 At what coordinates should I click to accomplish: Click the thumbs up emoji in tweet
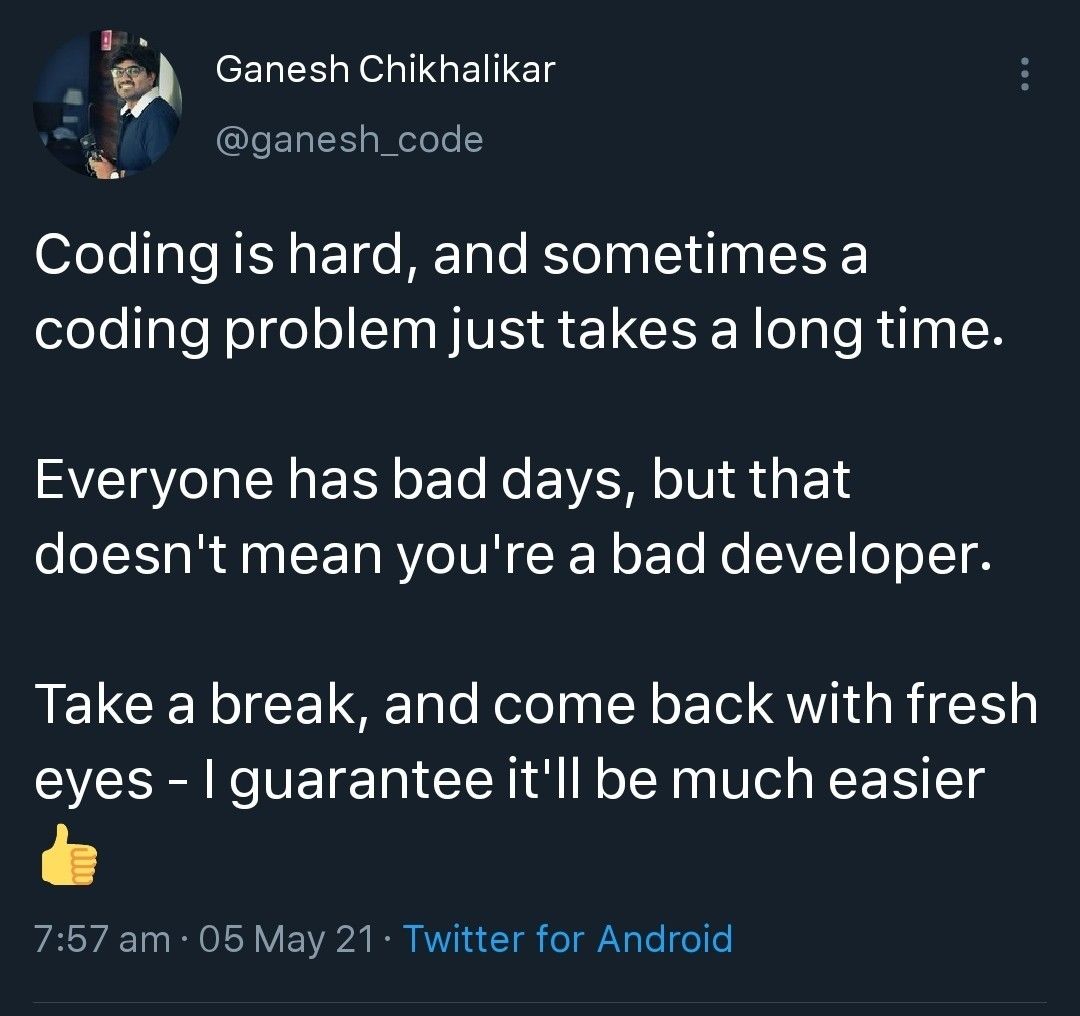(x=68, y=854)
